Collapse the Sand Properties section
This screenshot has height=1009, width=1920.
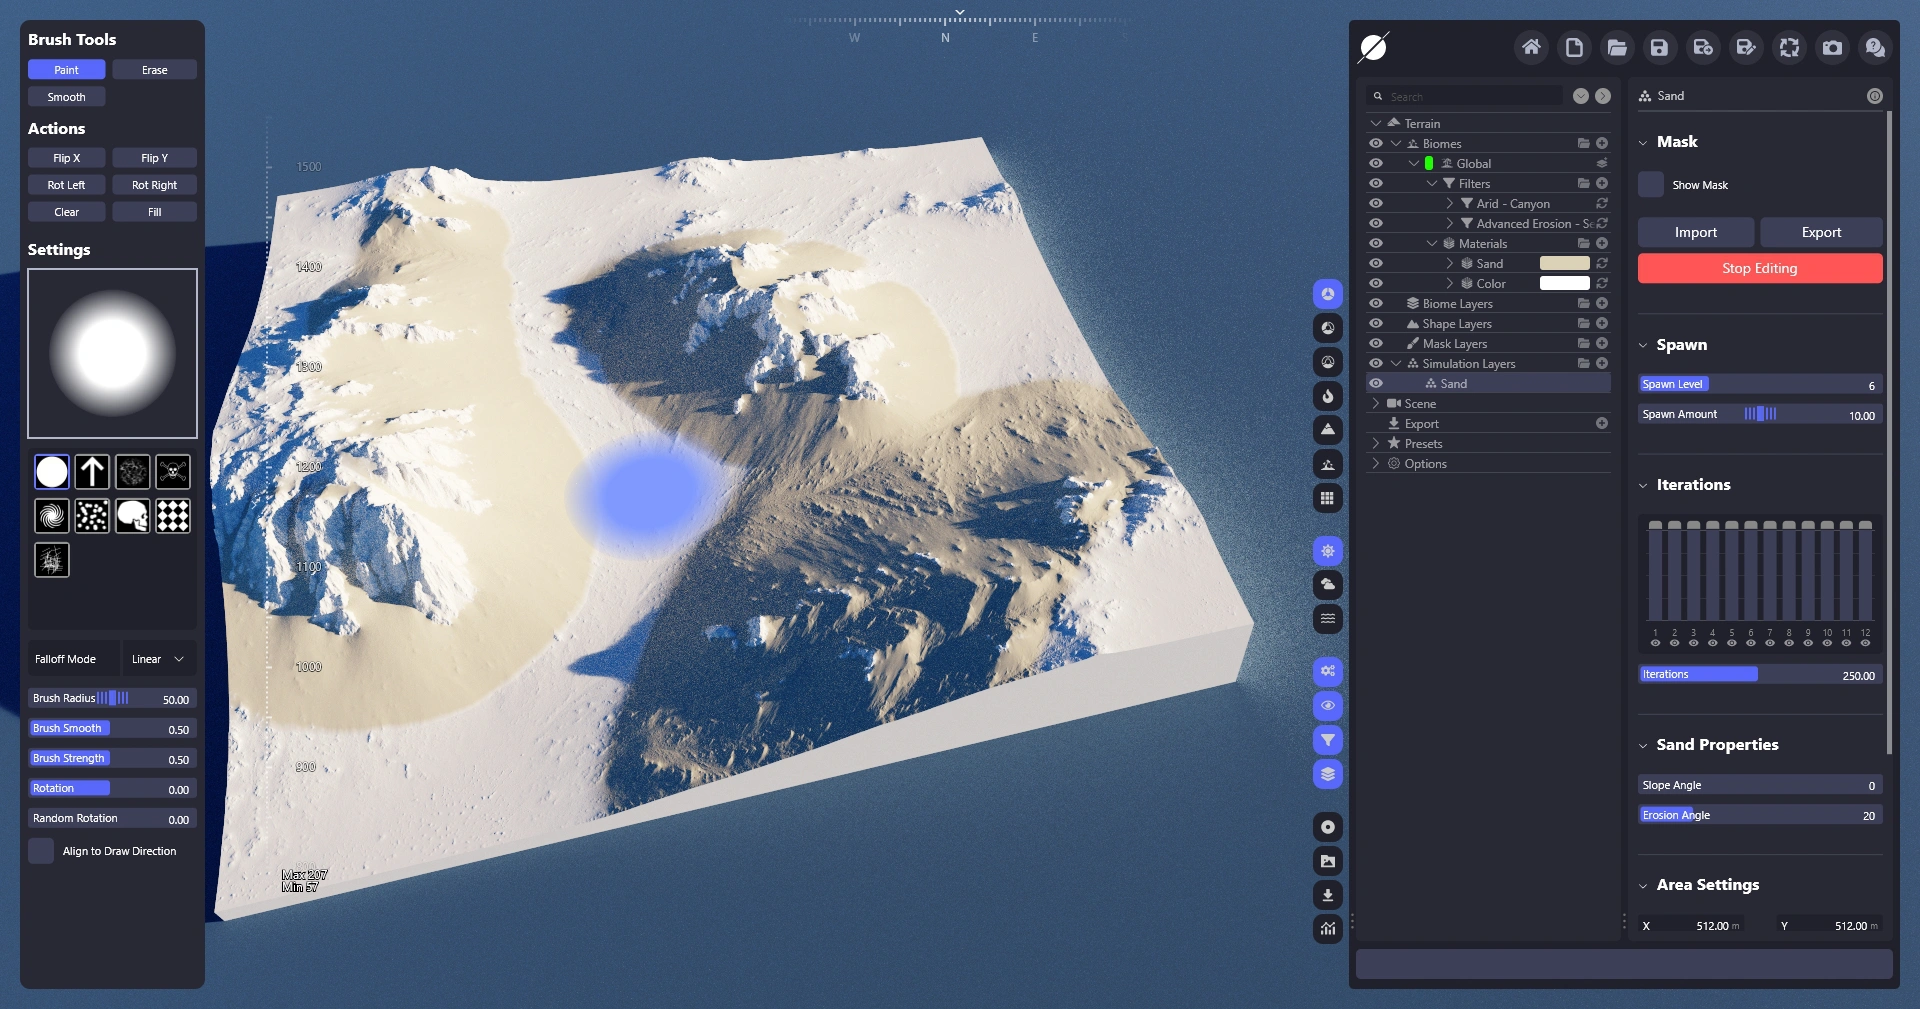[x=1643, y=745]
